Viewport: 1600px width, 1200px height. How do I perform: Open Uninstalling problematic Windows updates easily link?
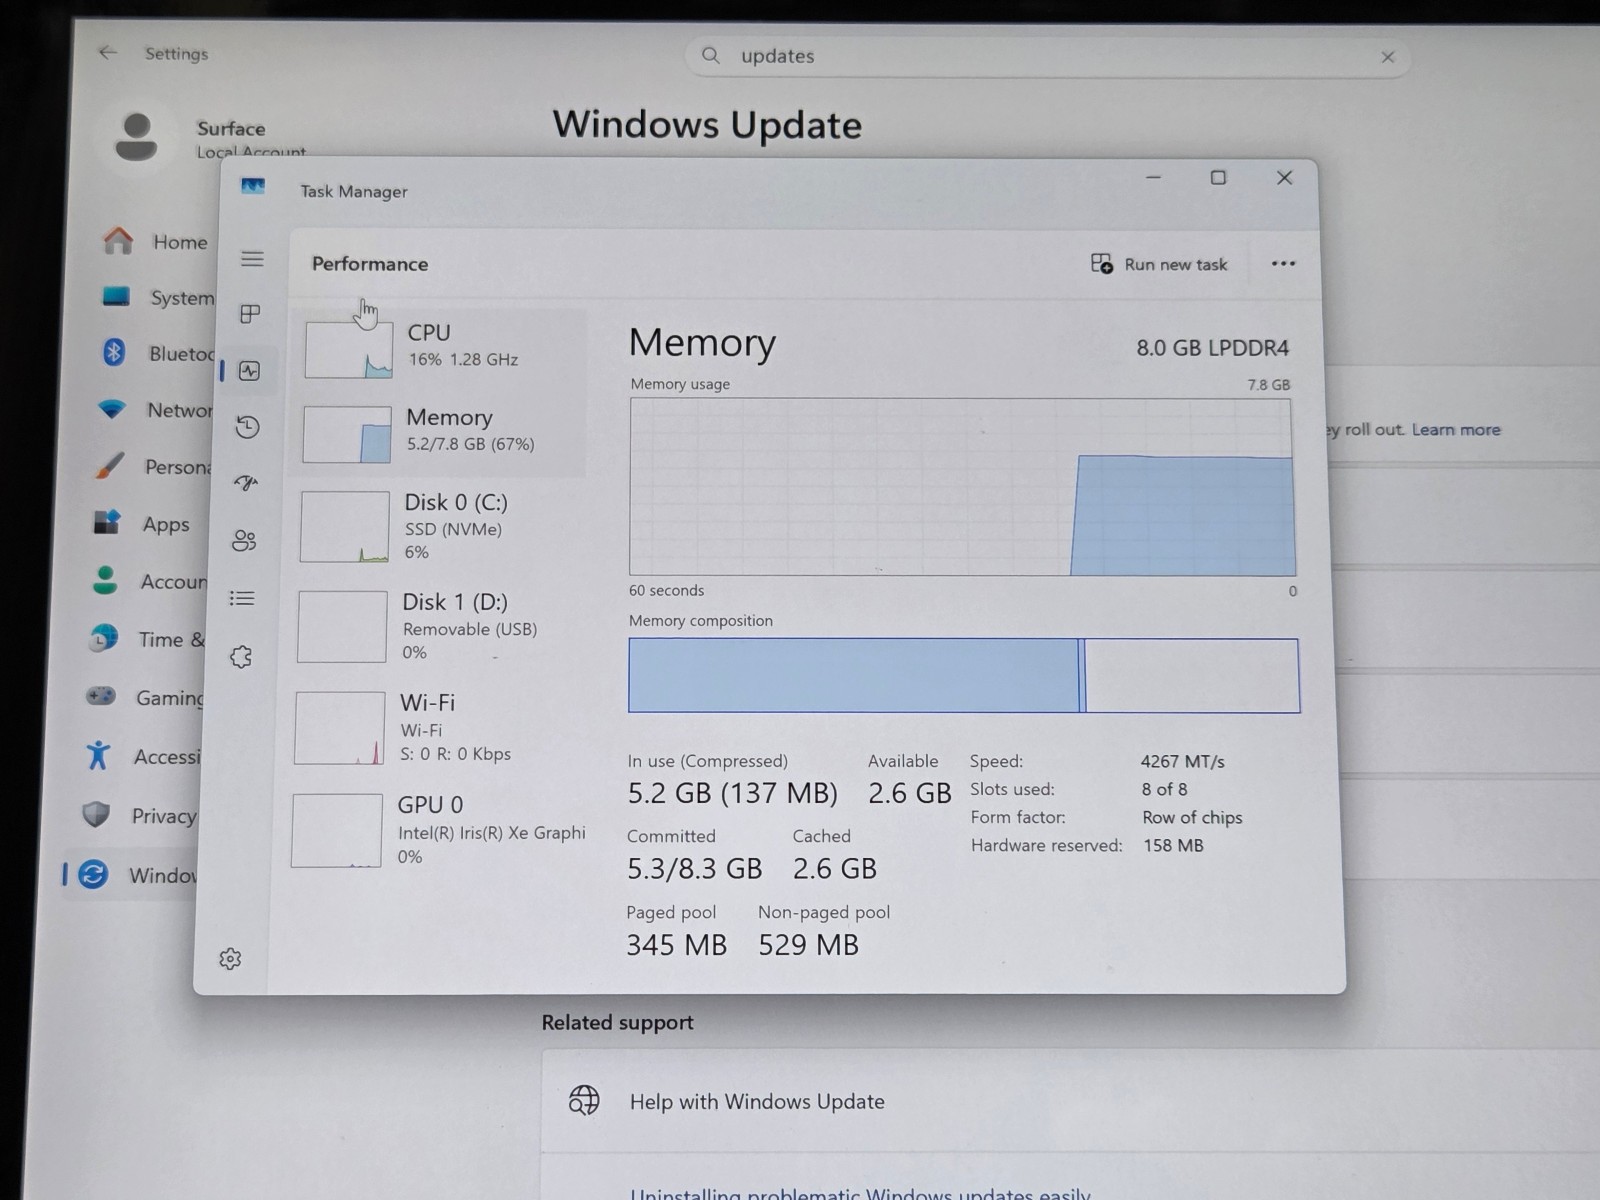point(860,1192)
